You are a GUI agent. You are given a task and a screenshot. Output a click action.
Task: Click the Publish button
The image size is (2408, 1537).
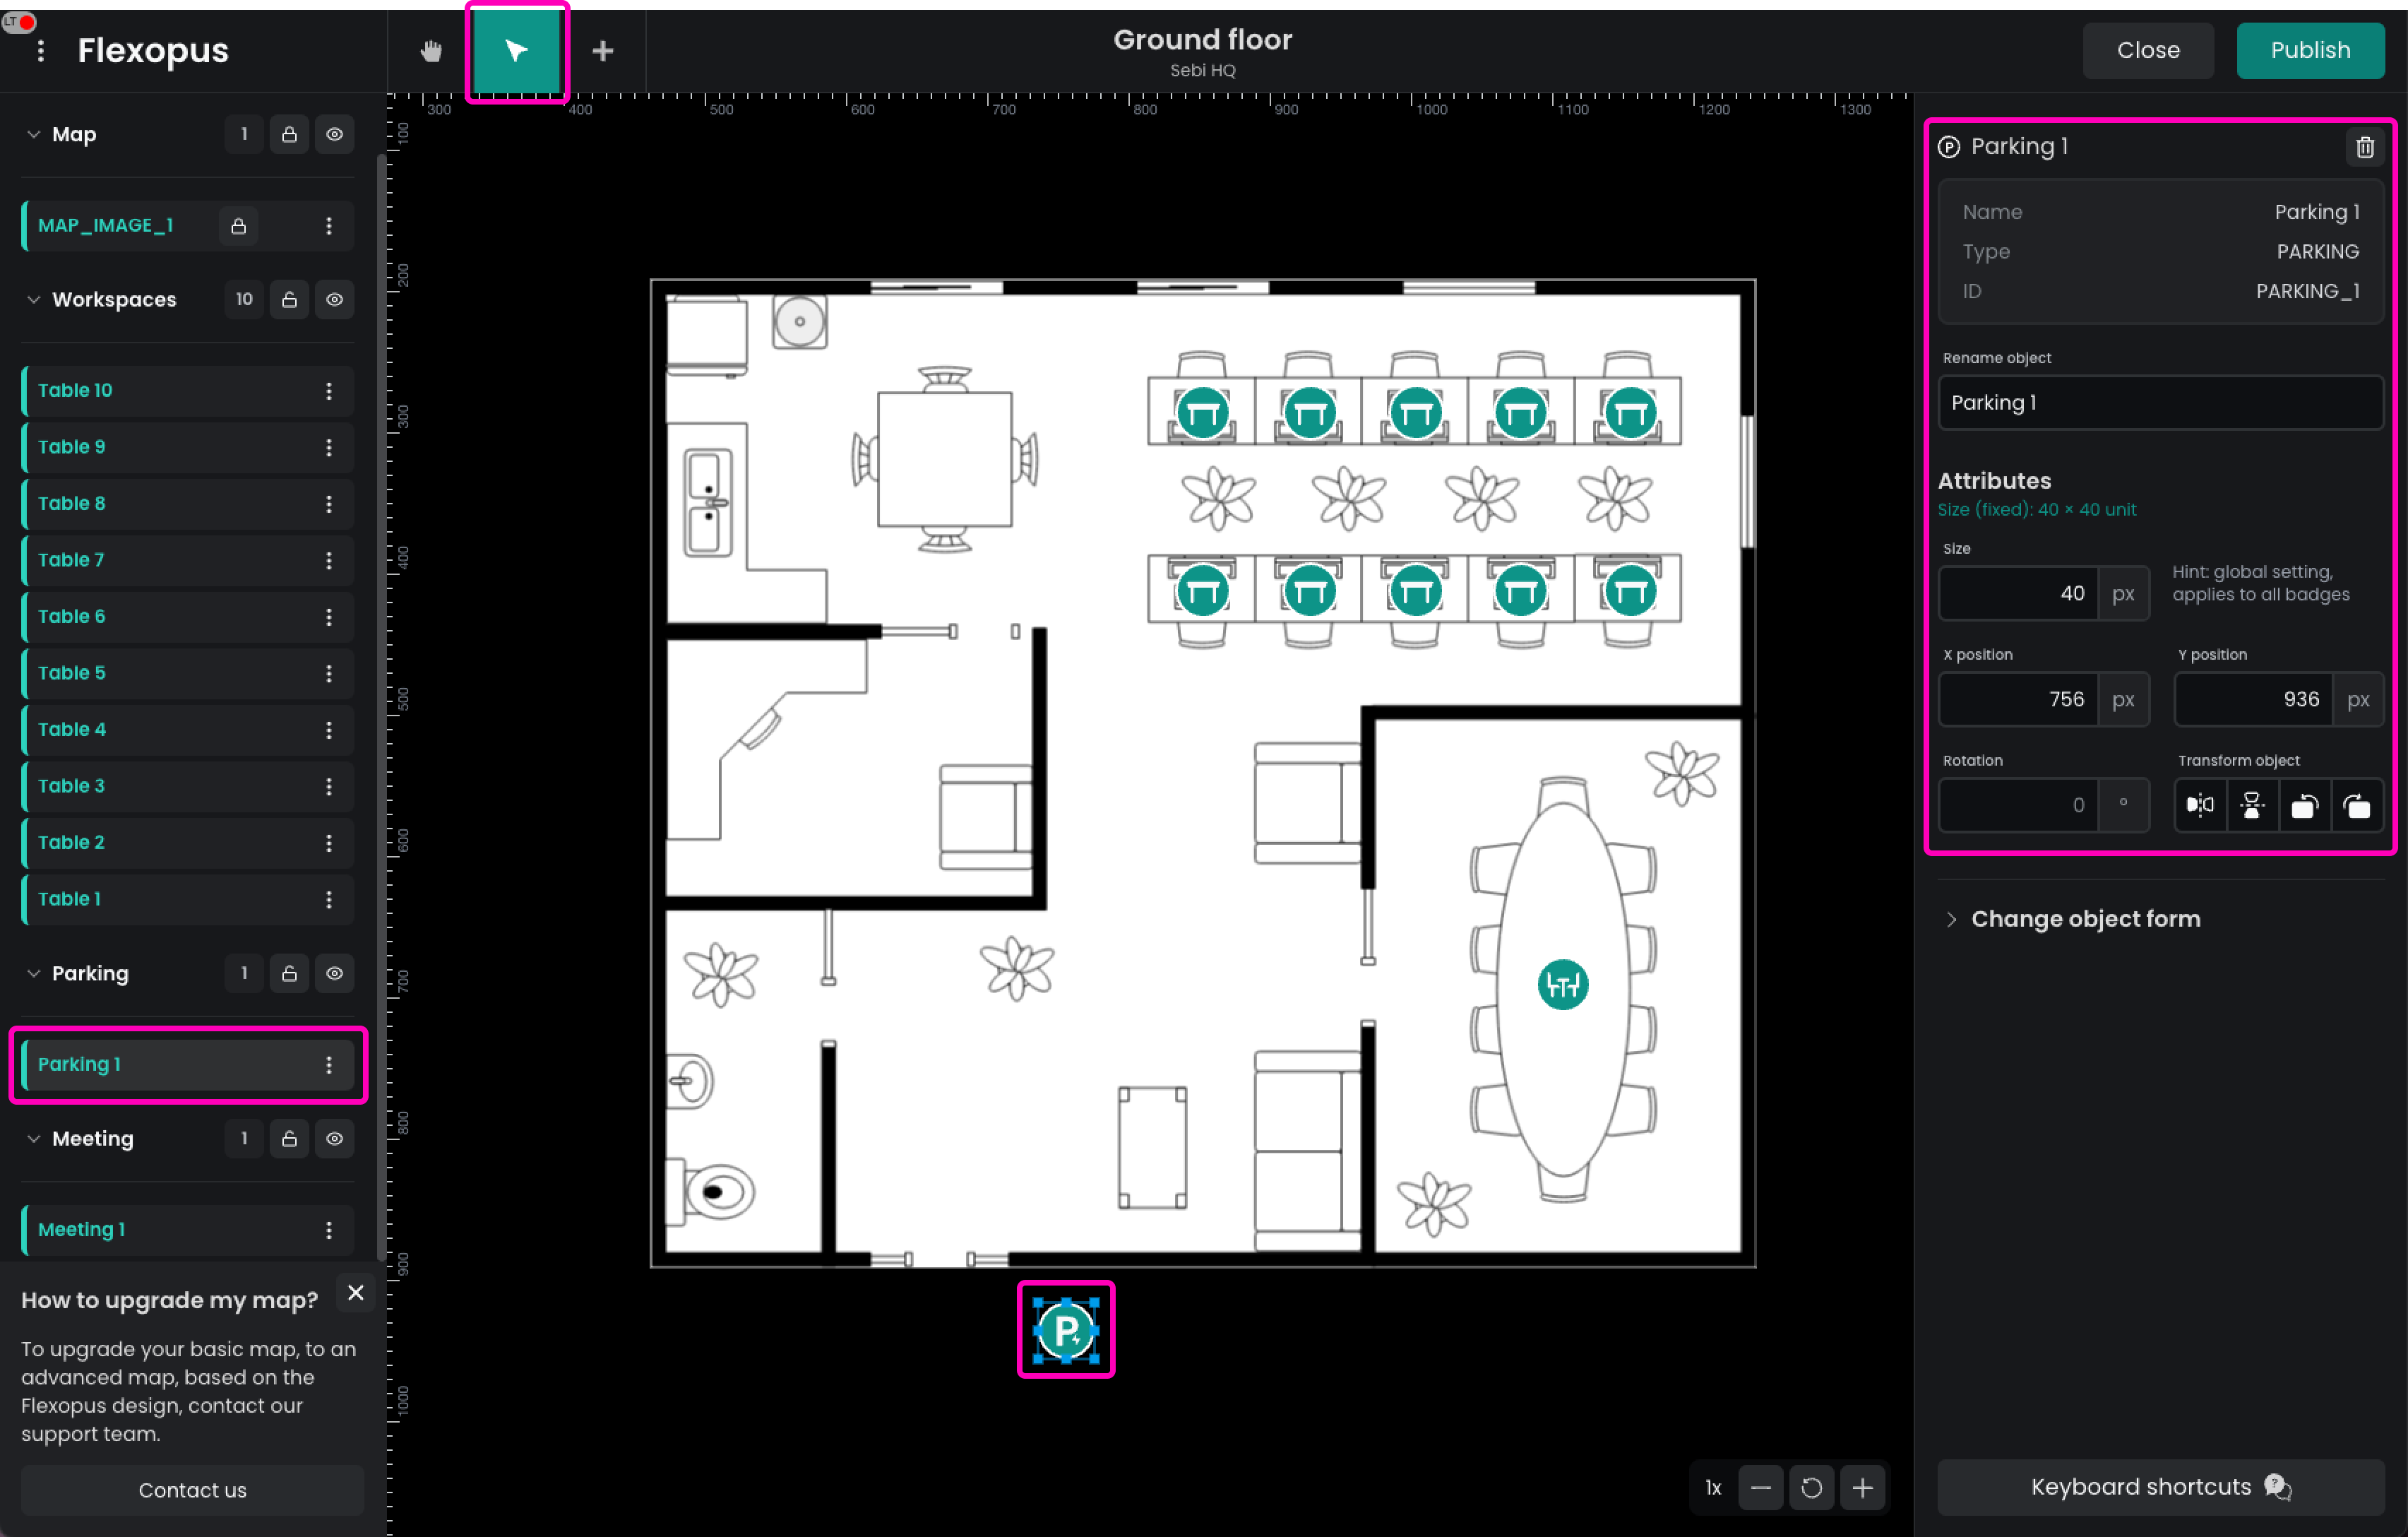[x=2309, y=50]
